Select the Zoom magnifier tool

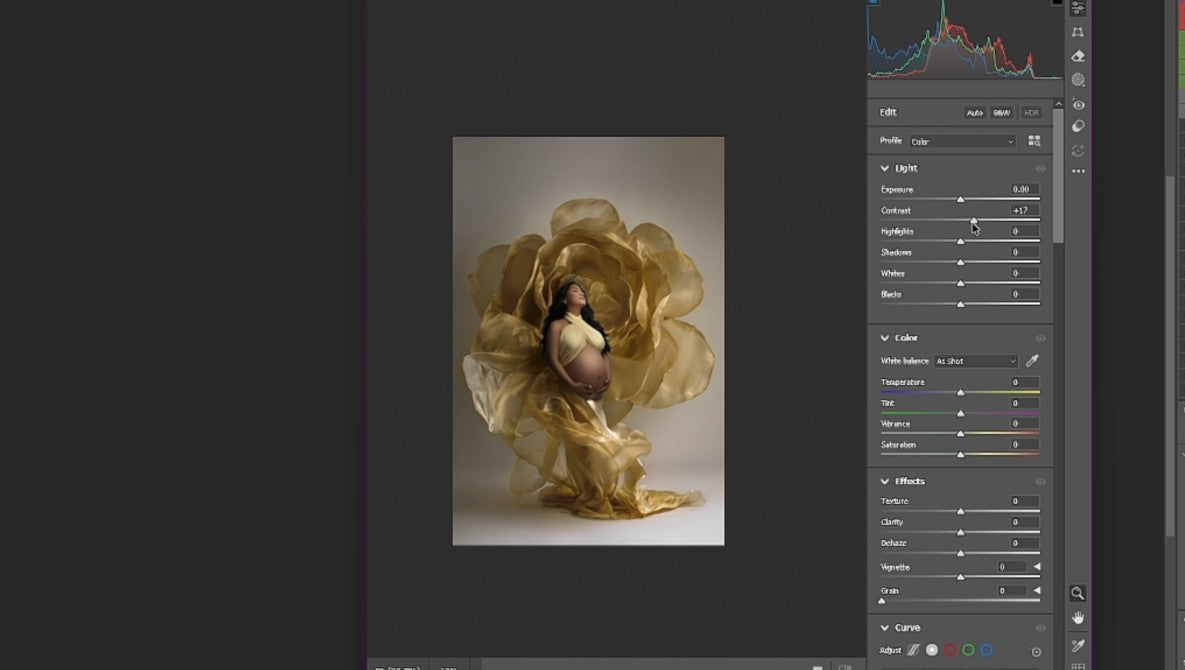tap(1078, 593)
